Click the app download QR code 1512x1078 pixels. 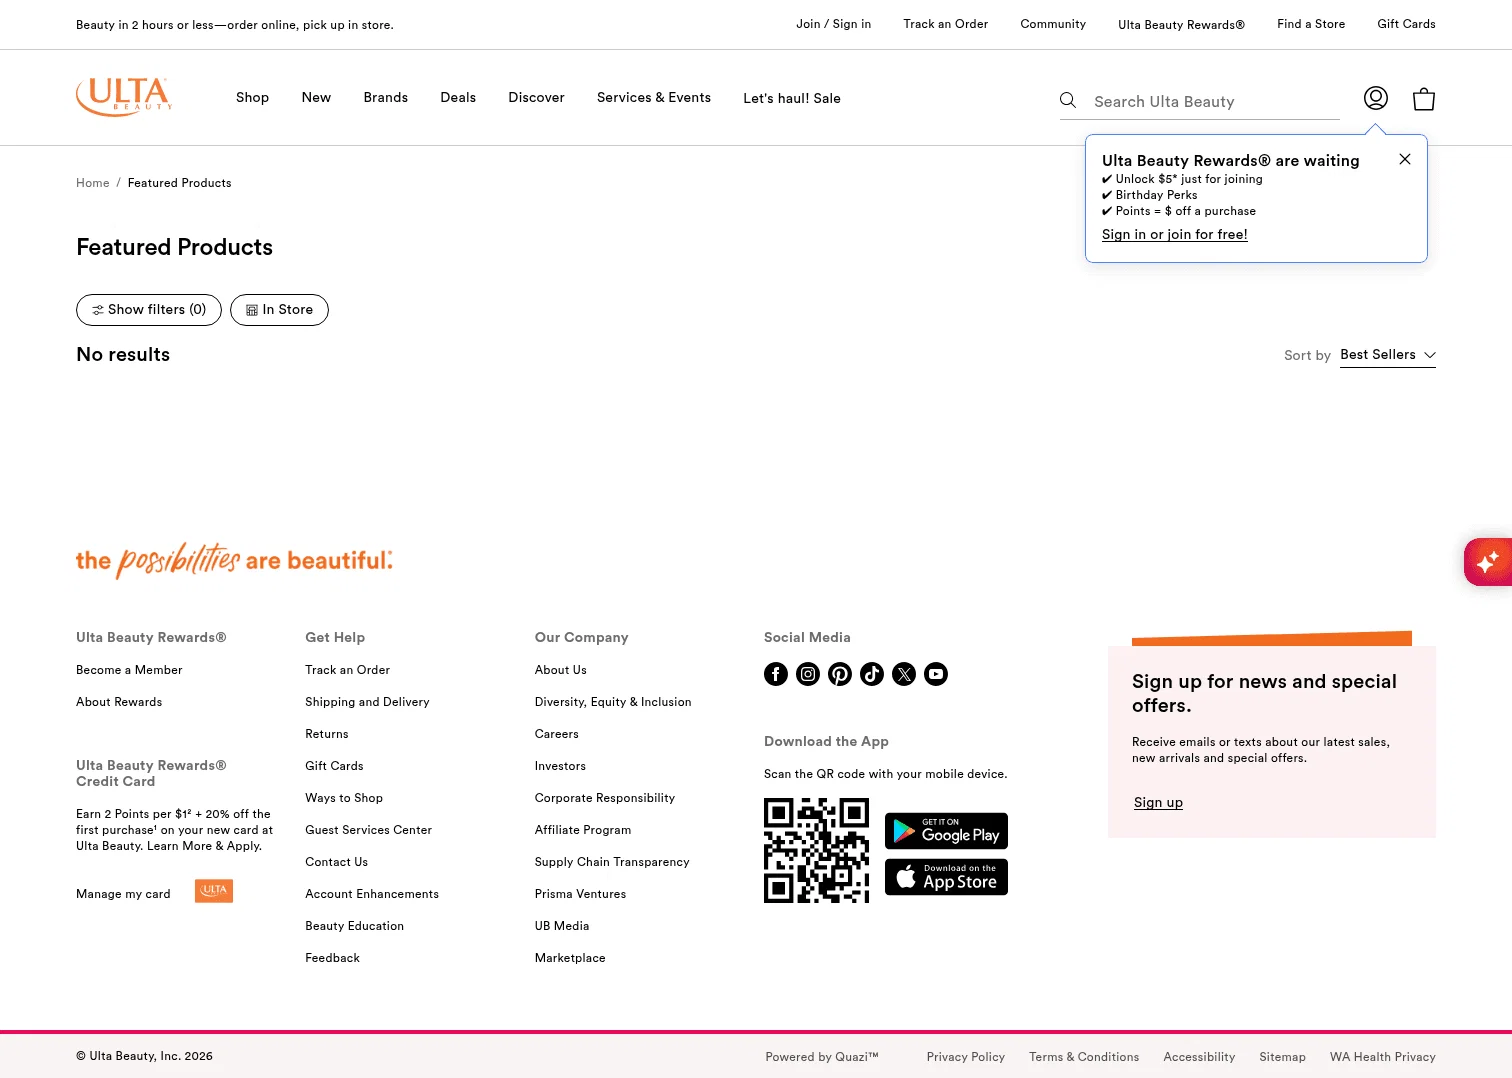click(816, 850)
